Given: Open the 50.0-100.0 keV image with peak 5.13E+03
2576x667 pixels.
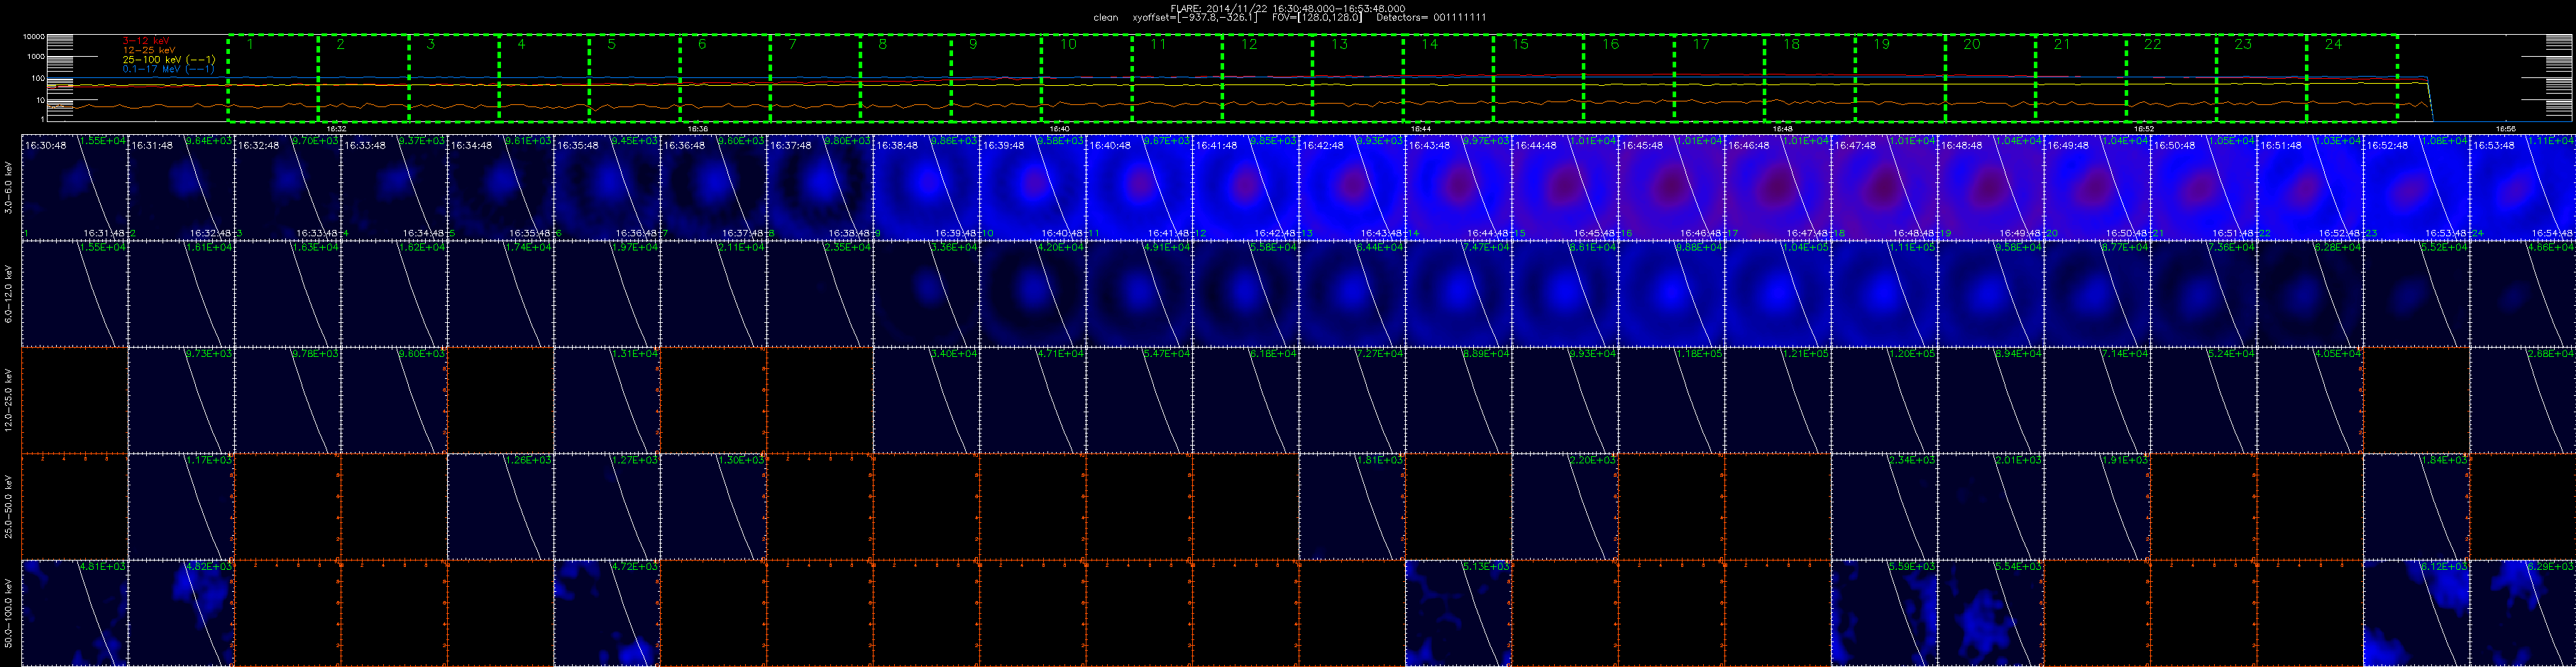Looking at the screenshot, I should coord(1458,613).
